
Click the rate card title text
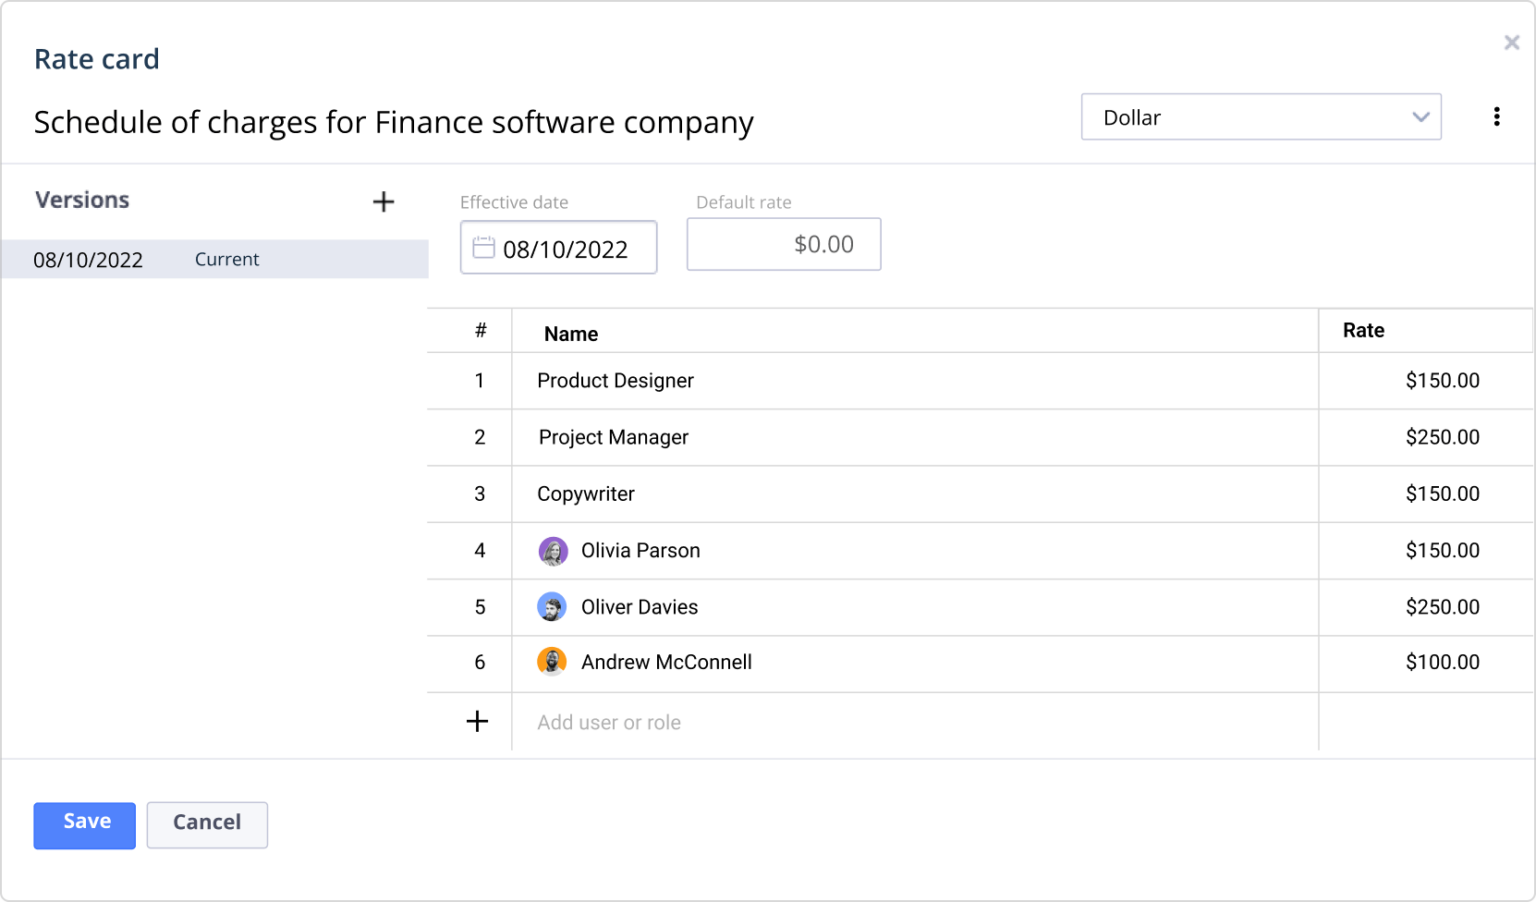coord(393,122)
